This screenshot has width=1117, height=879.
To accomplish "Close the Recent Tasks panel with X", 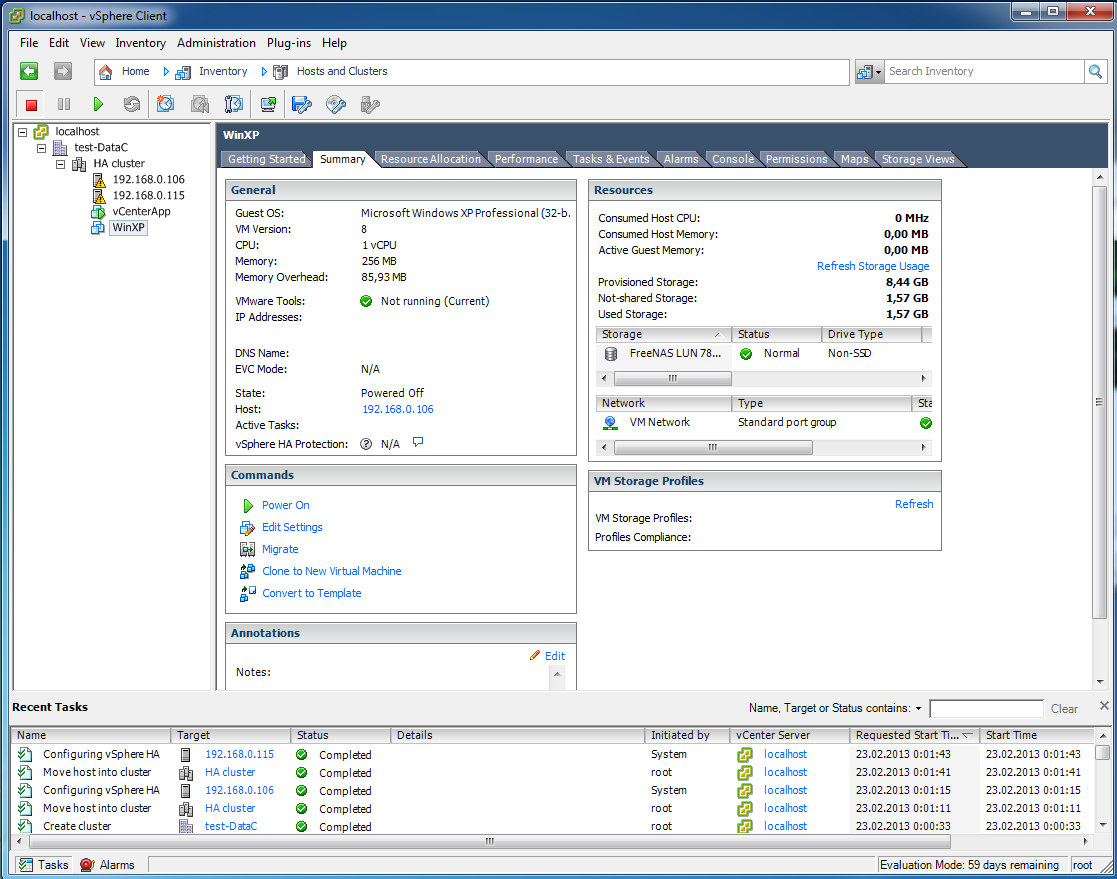I will [x=1103, y=705].
